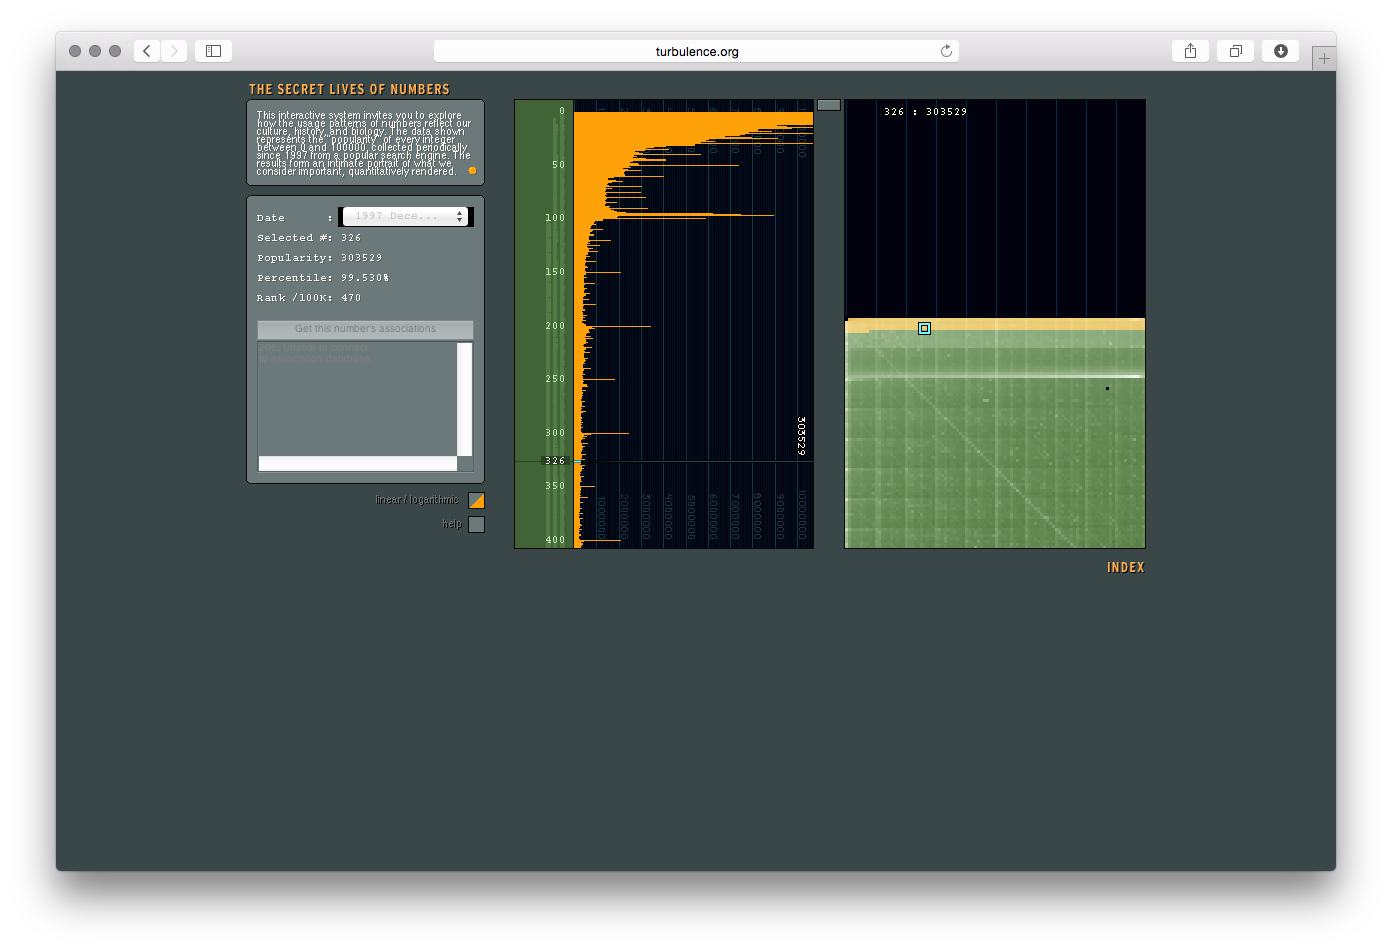Open a new tab with plus button
This screenshot has width=1392, height=951.
[1324, 58]
